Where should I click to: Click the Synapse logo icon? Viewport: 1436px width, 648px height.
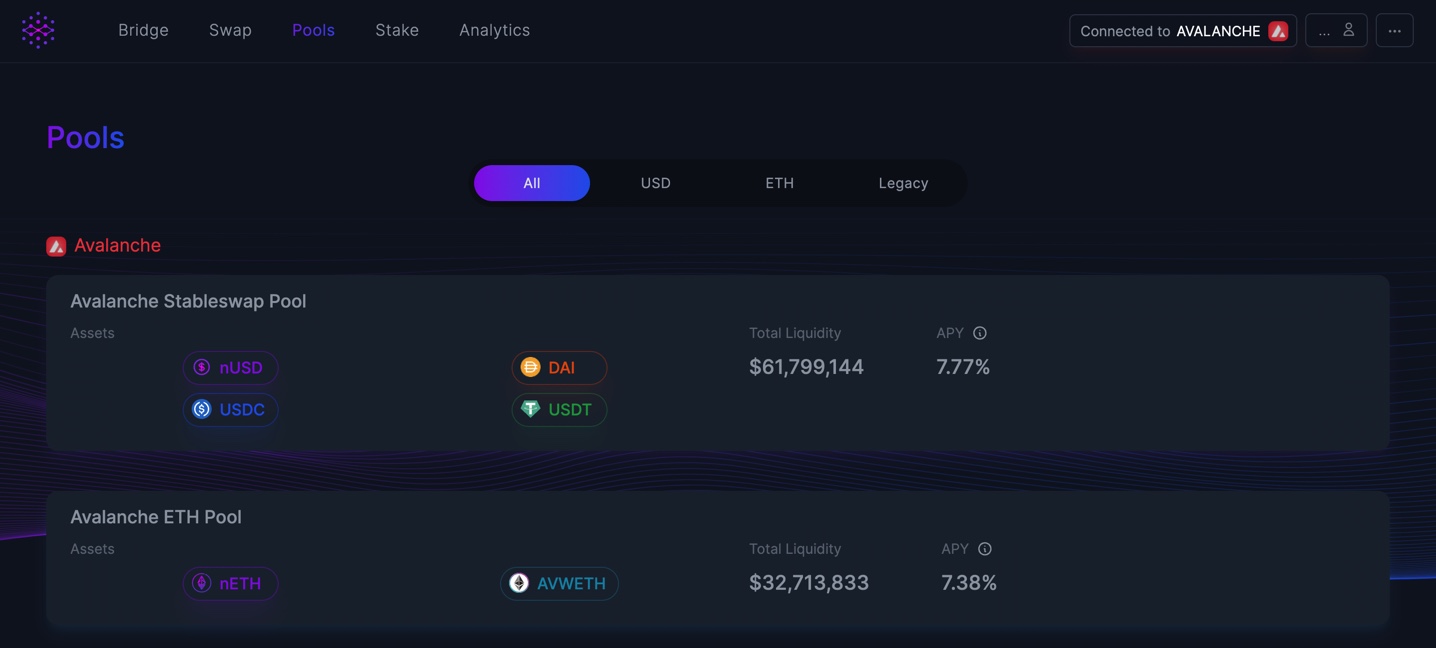coord(38,30)
